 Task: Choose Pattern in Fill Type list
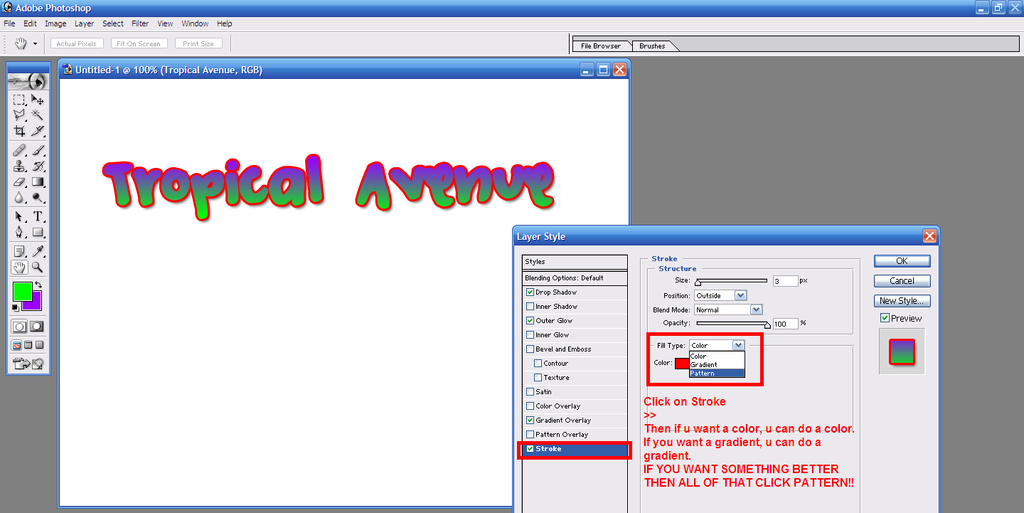click(x=716, y=373)
